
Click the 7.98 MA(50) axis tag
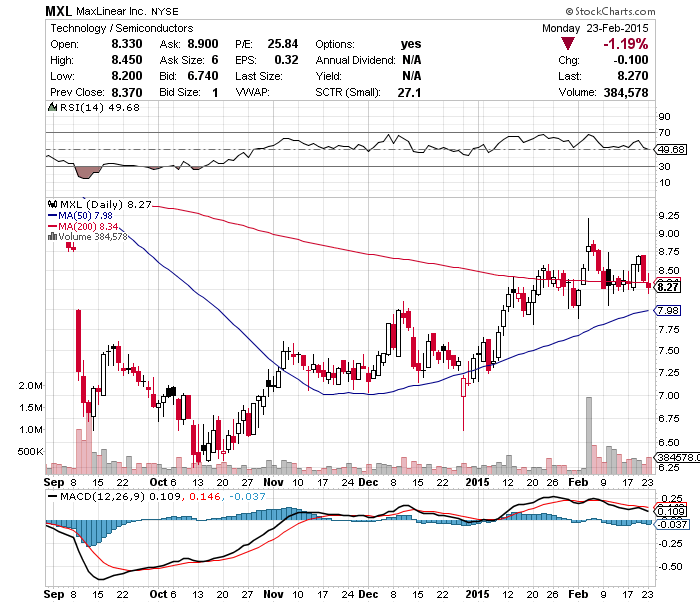668,310
